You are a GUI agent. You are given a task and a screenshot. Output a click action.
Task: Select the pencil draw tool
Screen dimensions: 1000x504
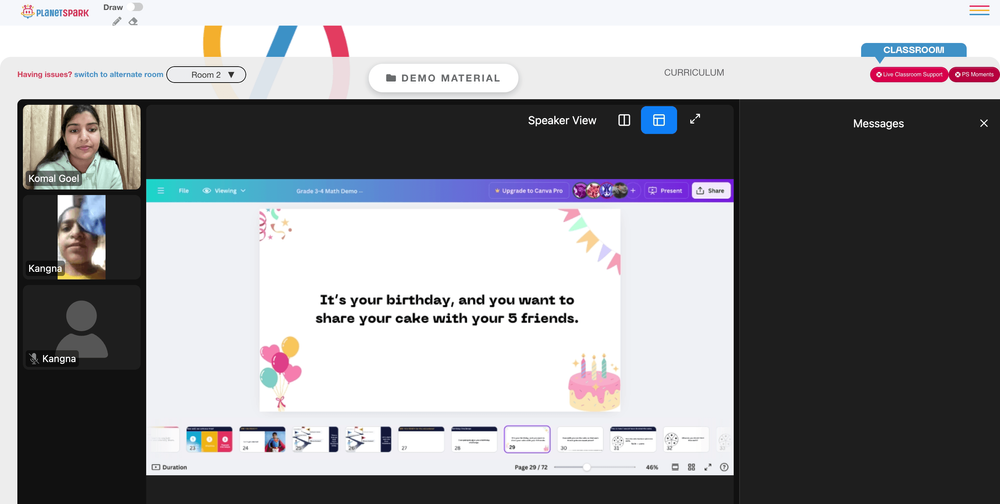(x=117, y=21)
